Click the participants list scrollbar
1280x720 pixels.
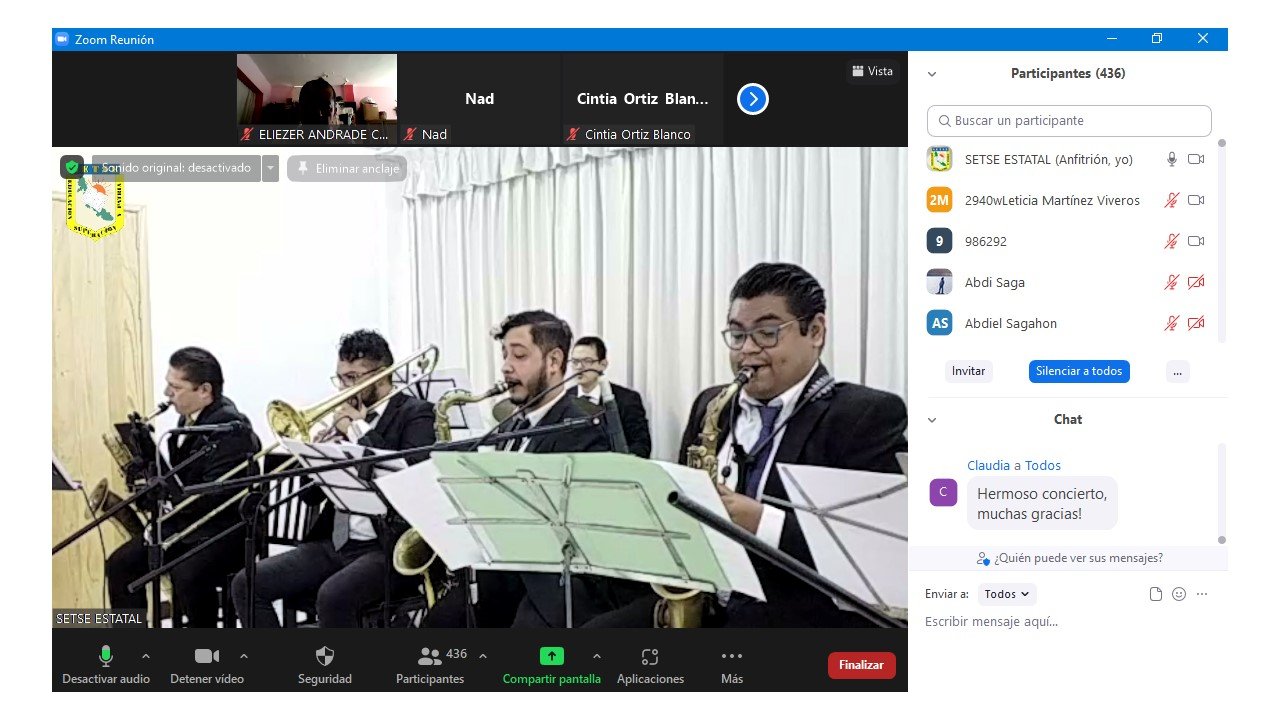1221,240
